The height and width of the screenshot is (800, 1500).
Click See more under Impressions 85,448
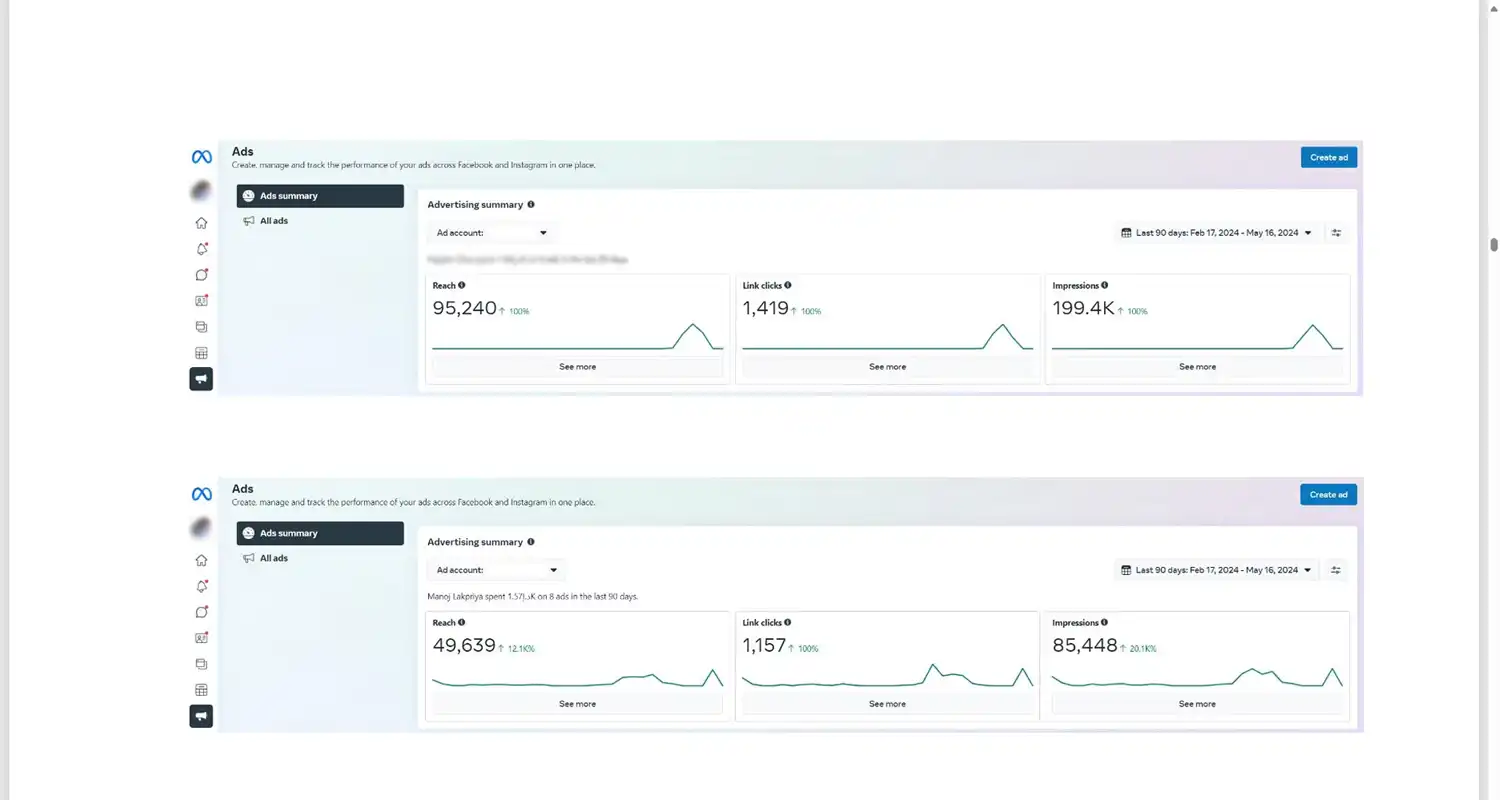(x=1196, y=703)
